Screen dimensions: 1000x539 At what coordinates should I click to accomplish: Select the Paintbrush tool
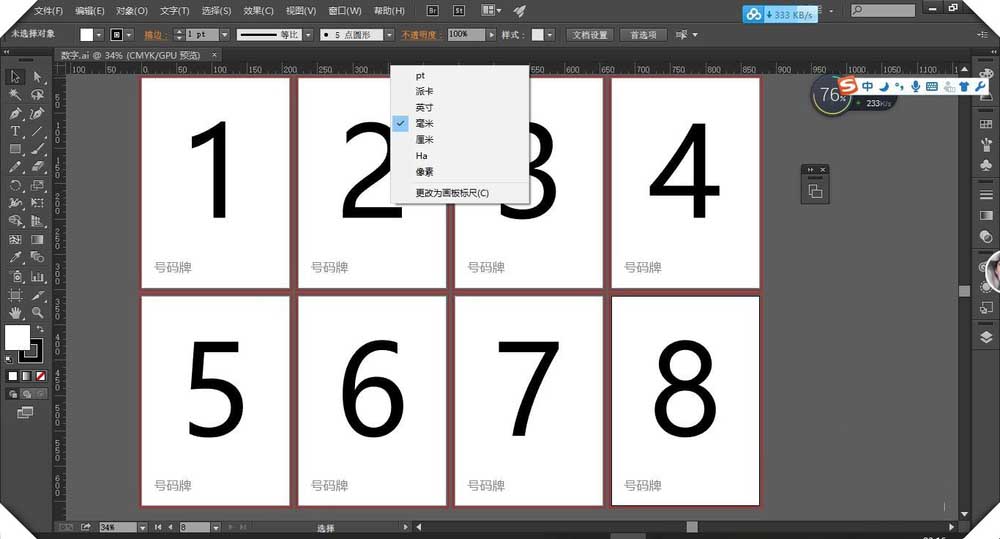tap(37, 149)
